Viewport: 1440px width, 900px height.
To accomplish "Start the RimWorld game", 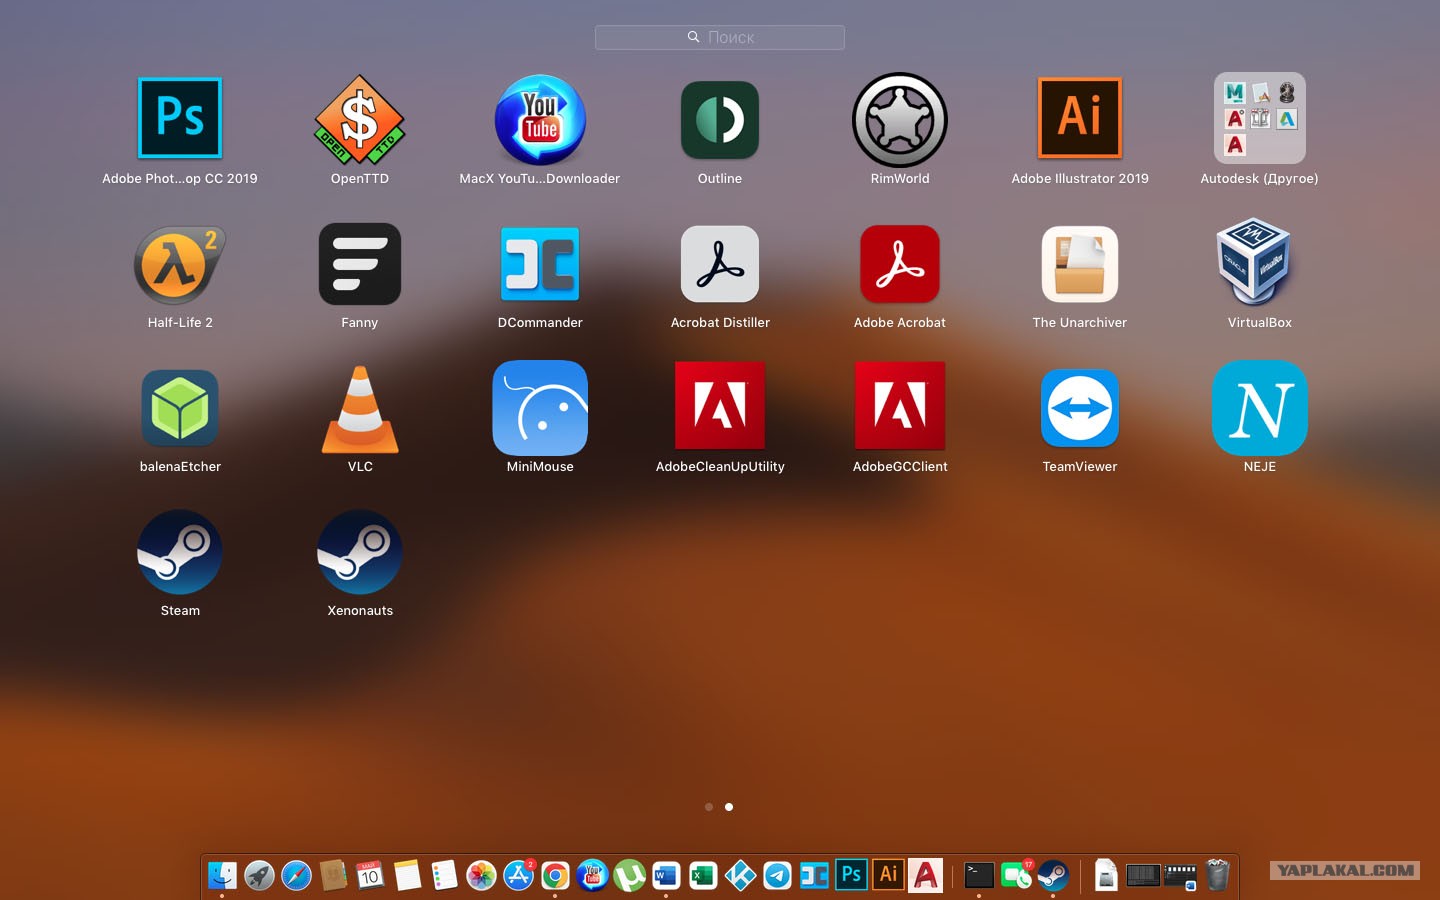I will [x=900, y=120].
